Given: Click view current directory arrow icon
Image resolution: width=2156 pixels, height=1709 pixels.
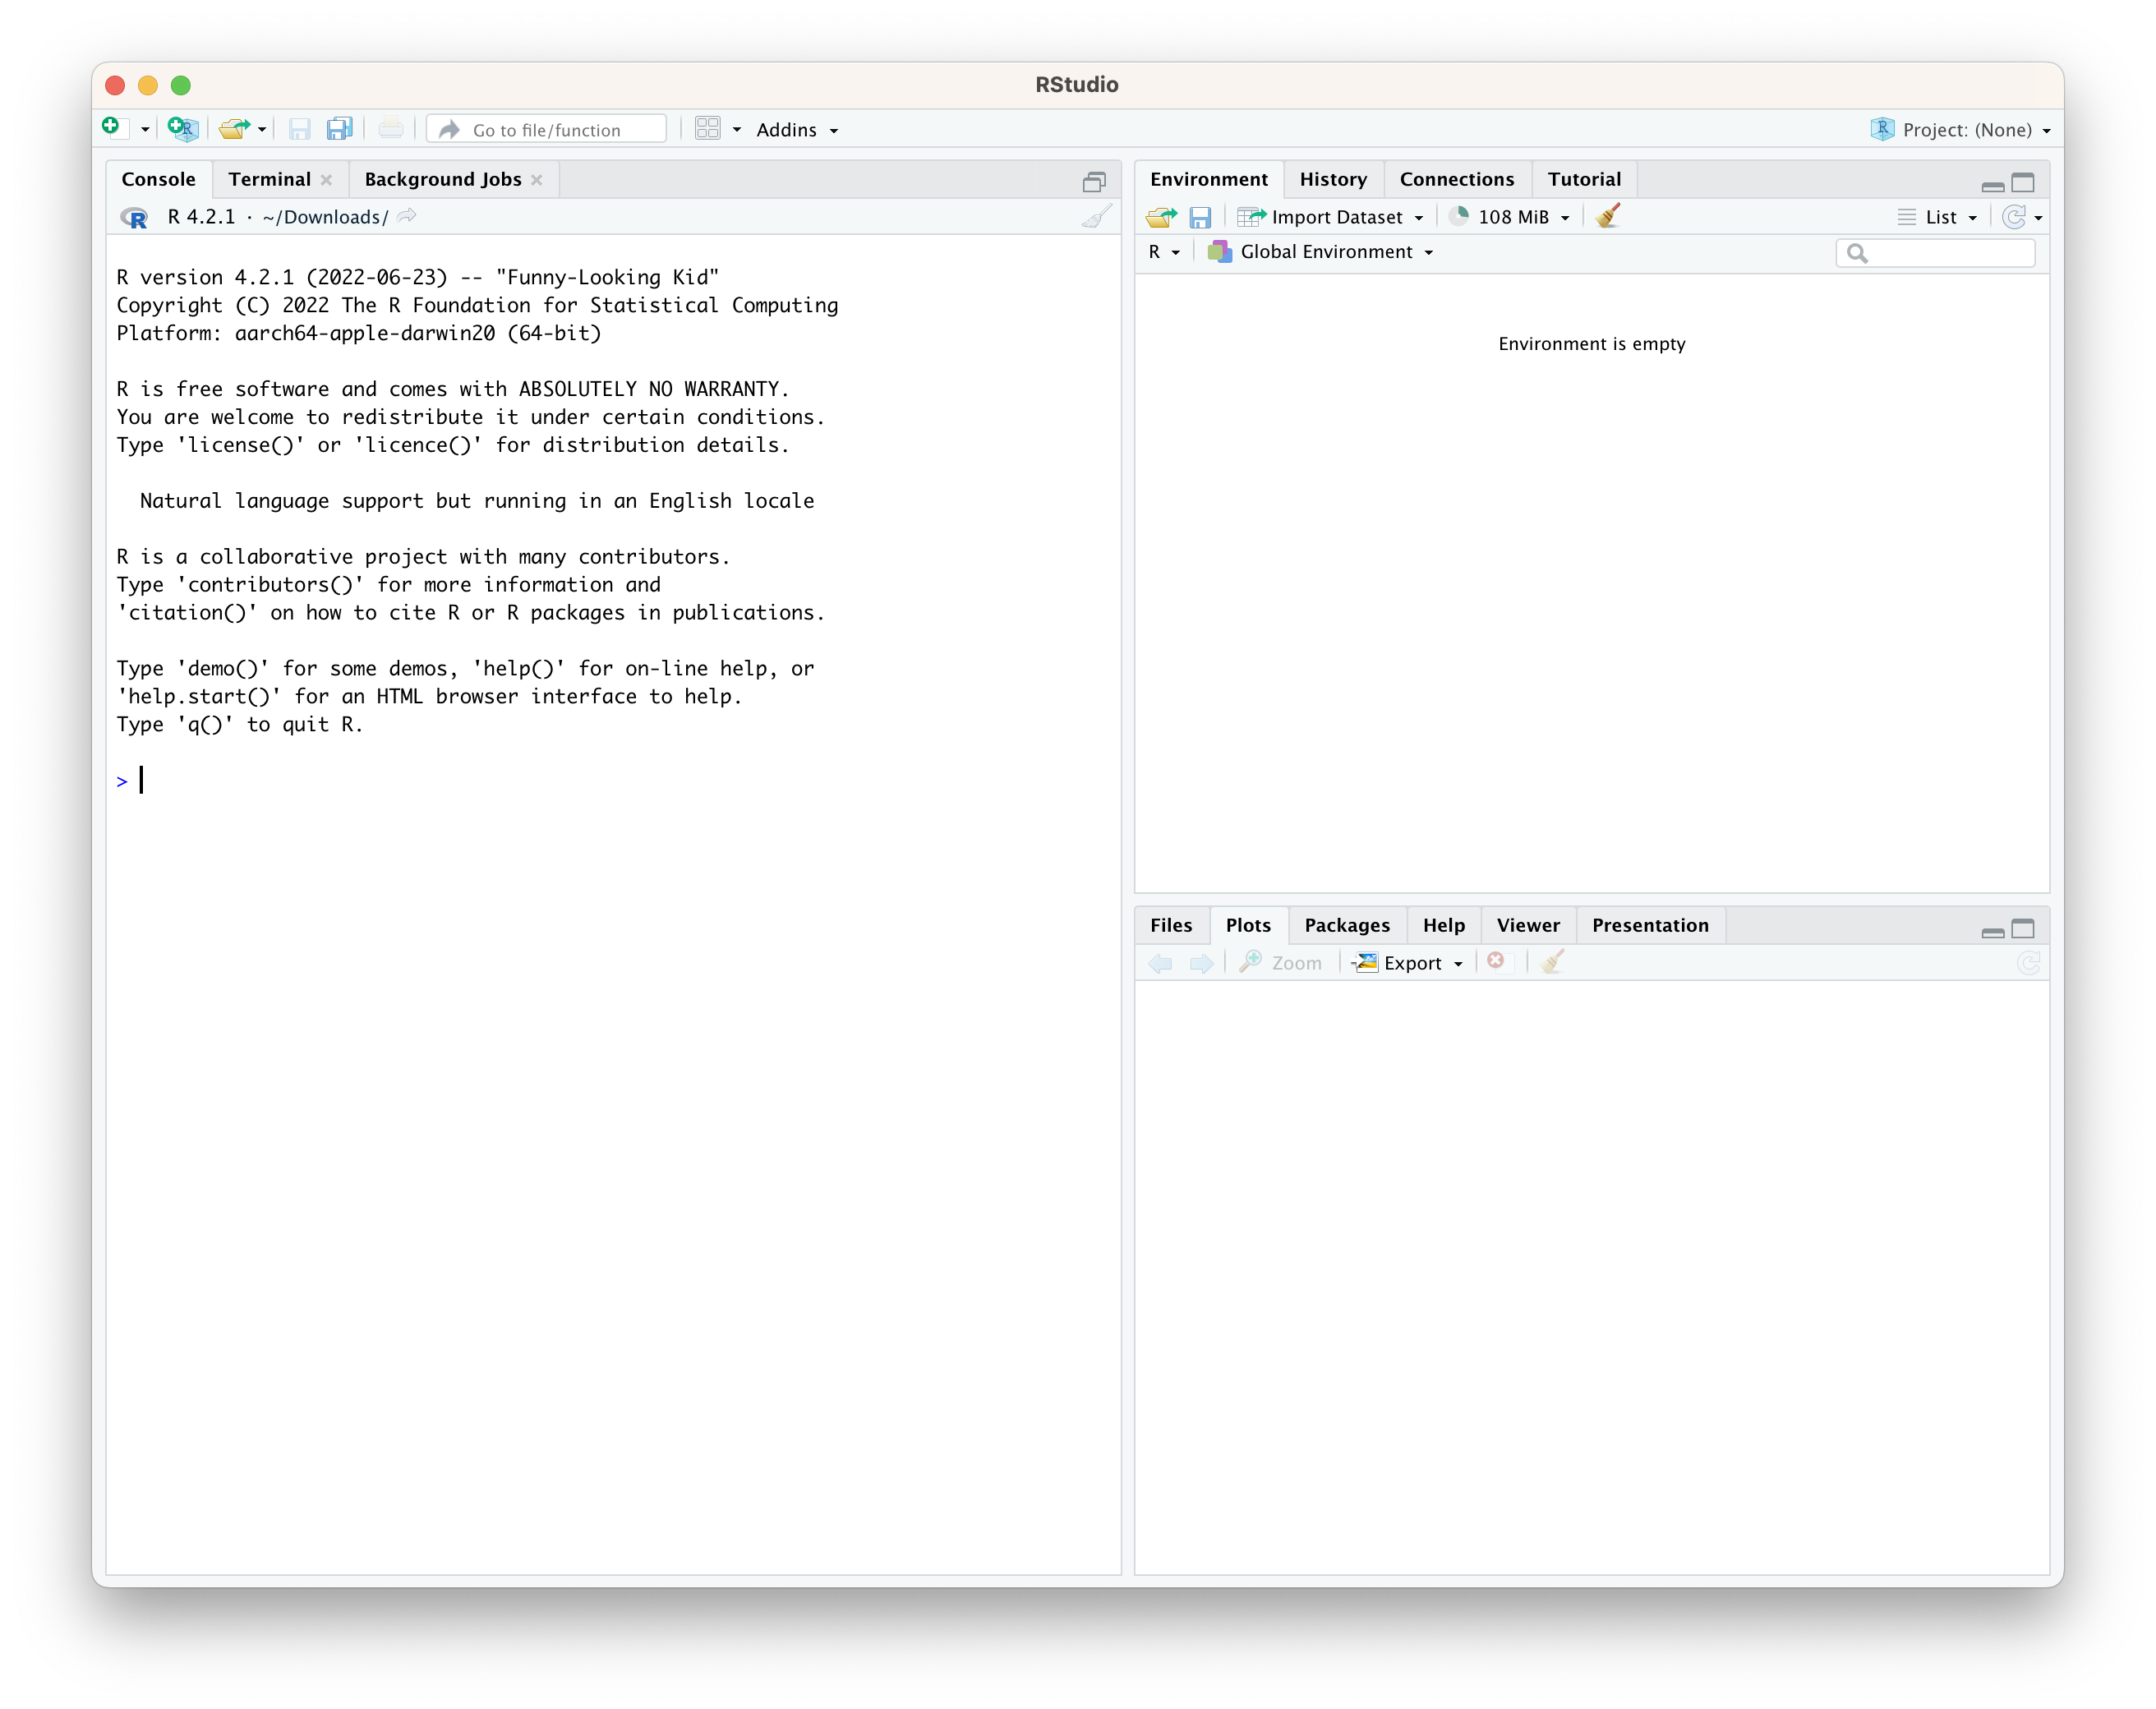Looking at the screenshot, I should (x=407, y=217).
